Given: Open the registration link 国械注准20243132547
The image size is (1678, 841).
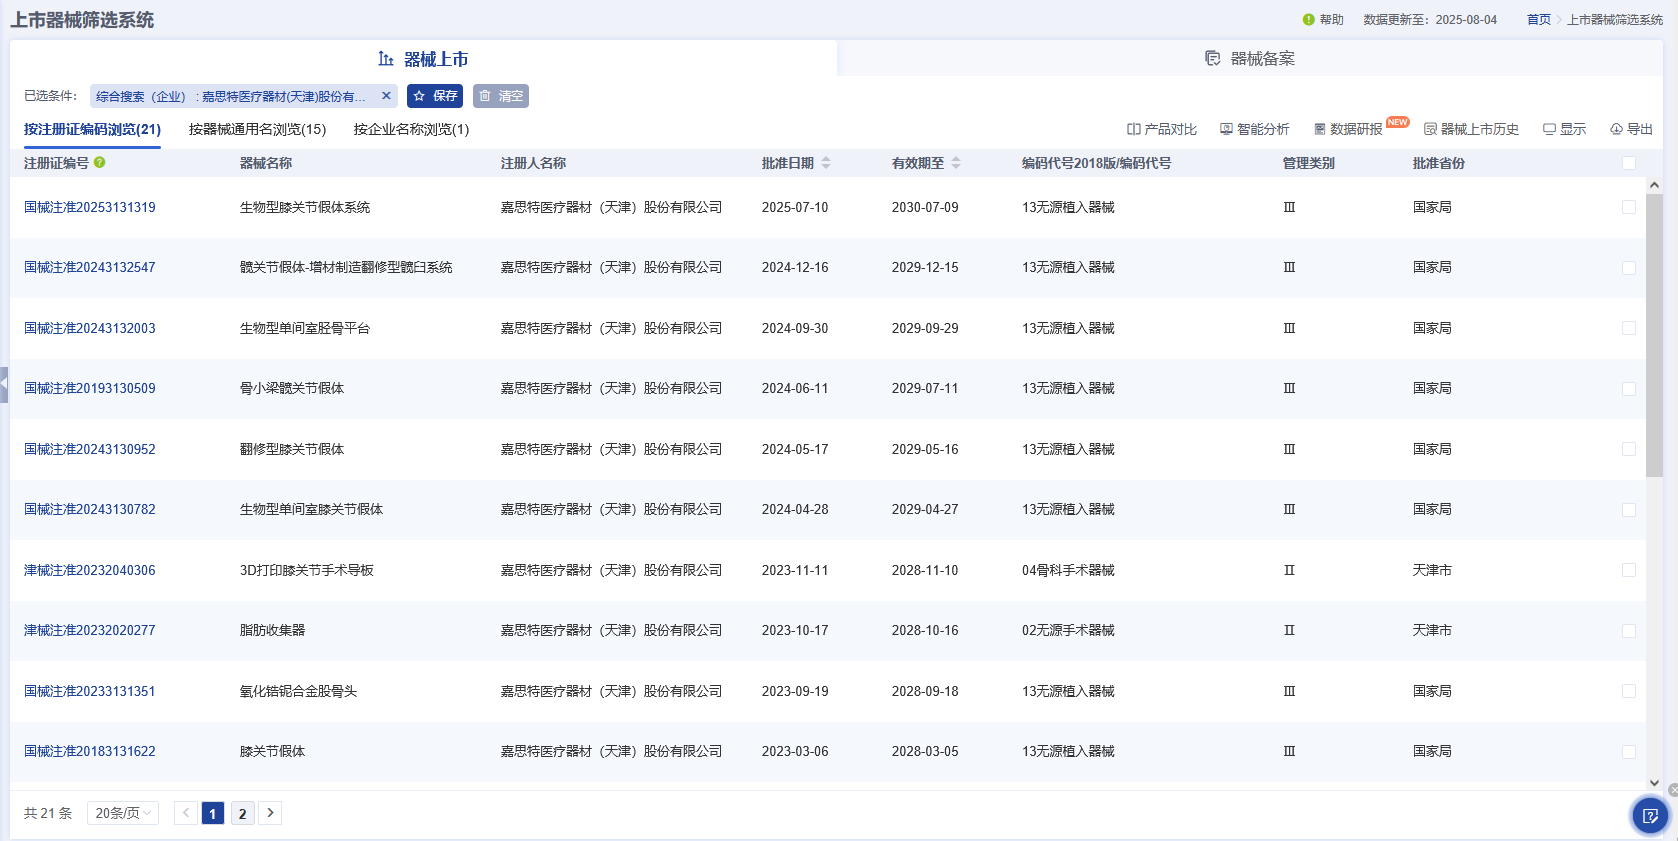Looking at the screenshot, I should pos(90,267).
